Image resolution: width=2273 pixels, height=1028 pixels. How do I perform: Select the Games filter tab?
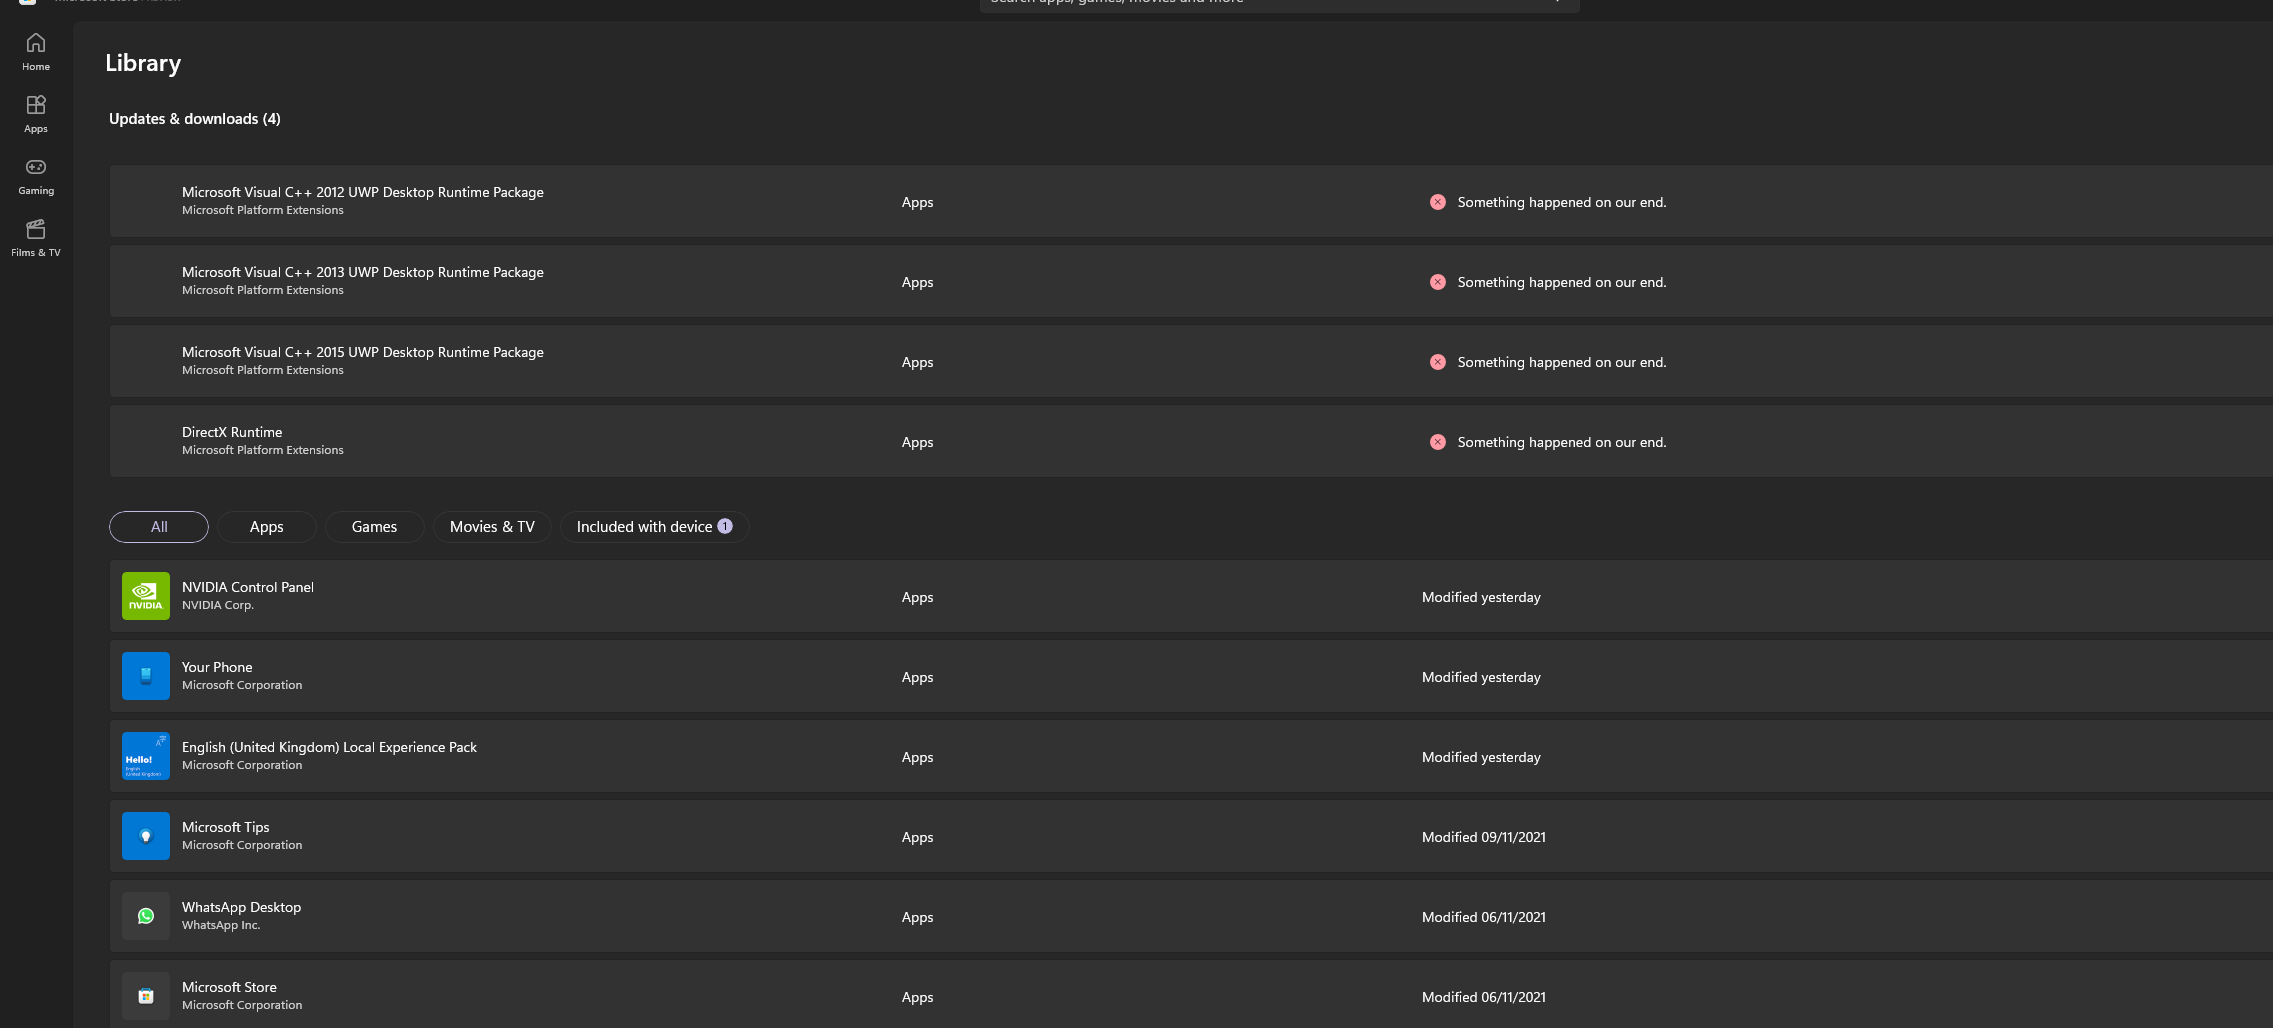[x=375, y=527]
